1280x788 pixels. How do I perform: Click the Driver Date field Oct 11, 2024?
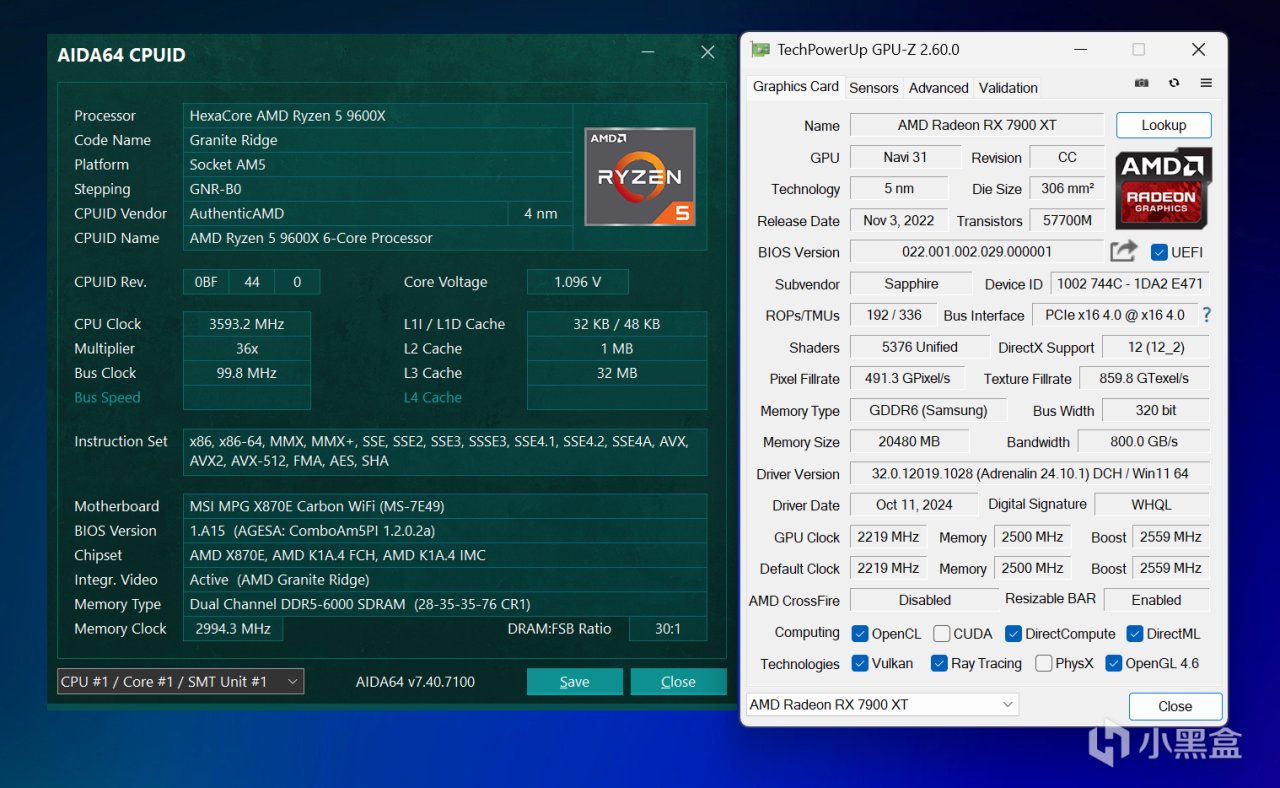point(914,505)
